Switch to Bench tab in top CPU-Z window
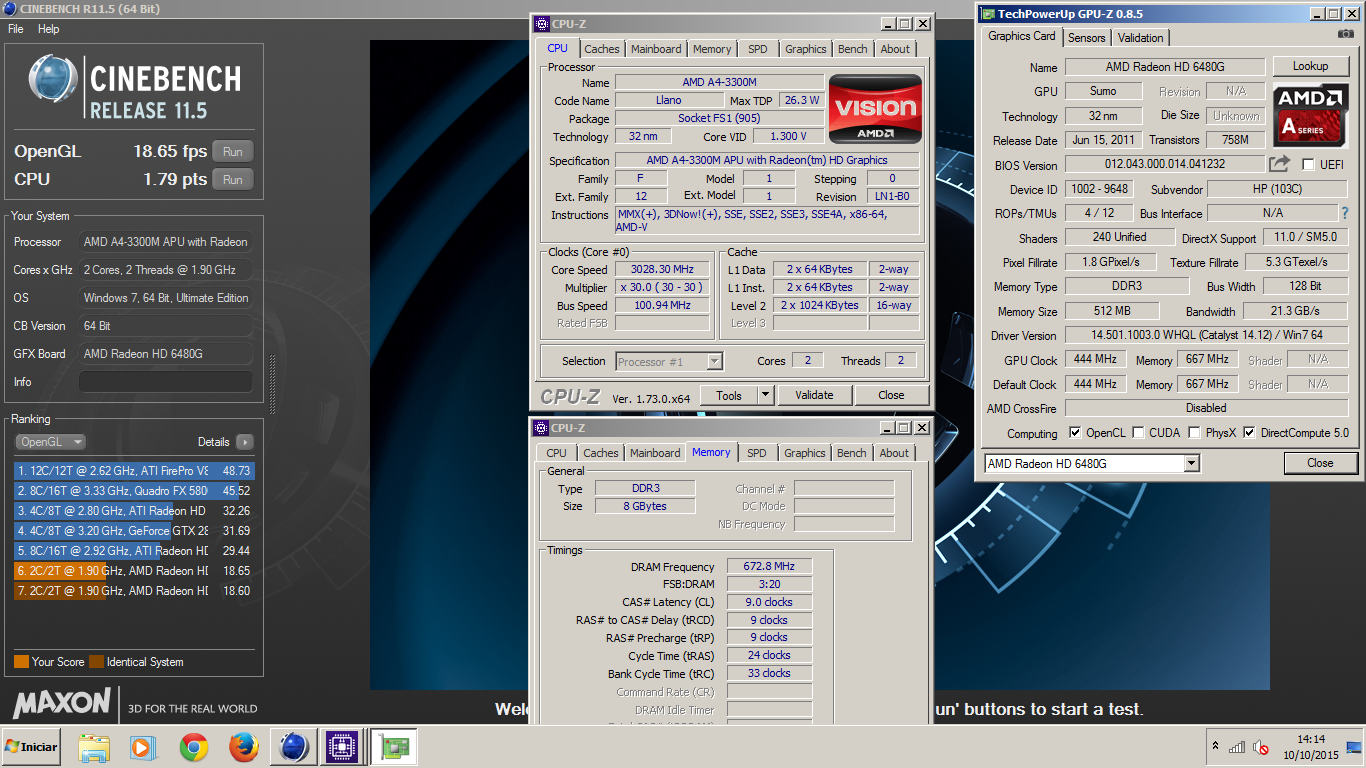 pyautogui.click(x=853, y=49)
